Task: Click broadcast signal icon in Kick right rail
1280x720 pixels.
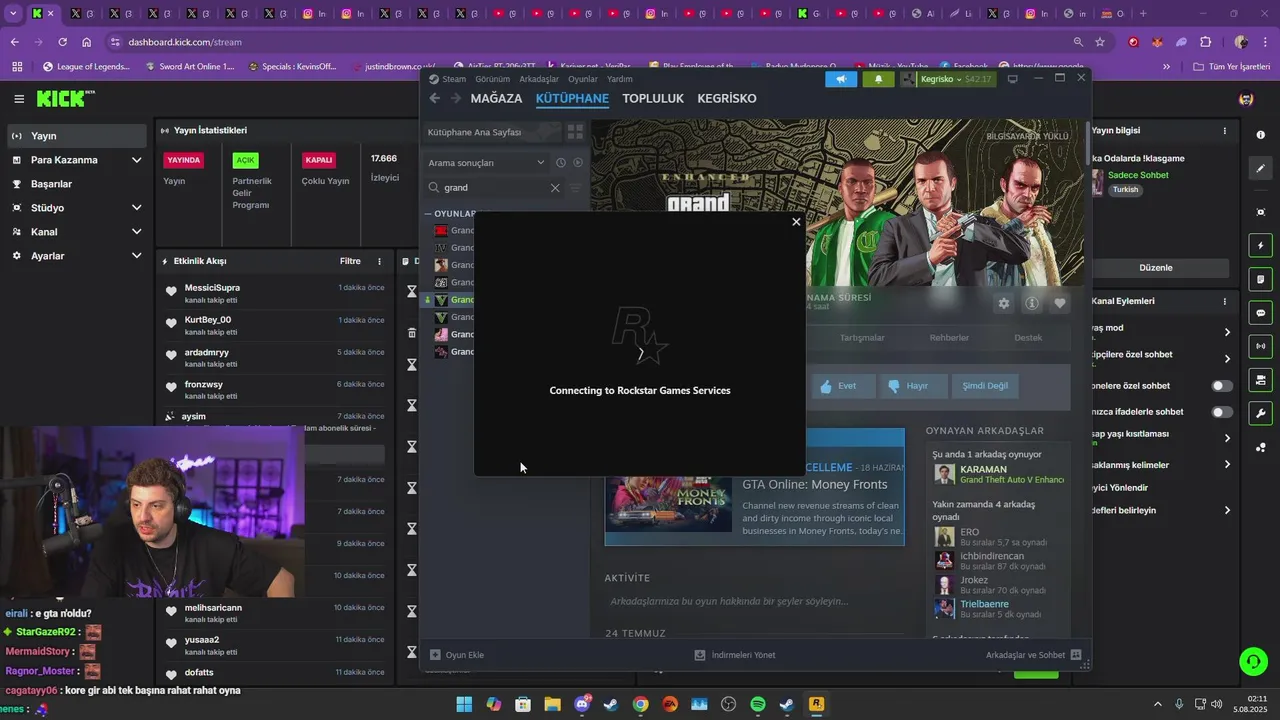Action: pos(1261,346)
